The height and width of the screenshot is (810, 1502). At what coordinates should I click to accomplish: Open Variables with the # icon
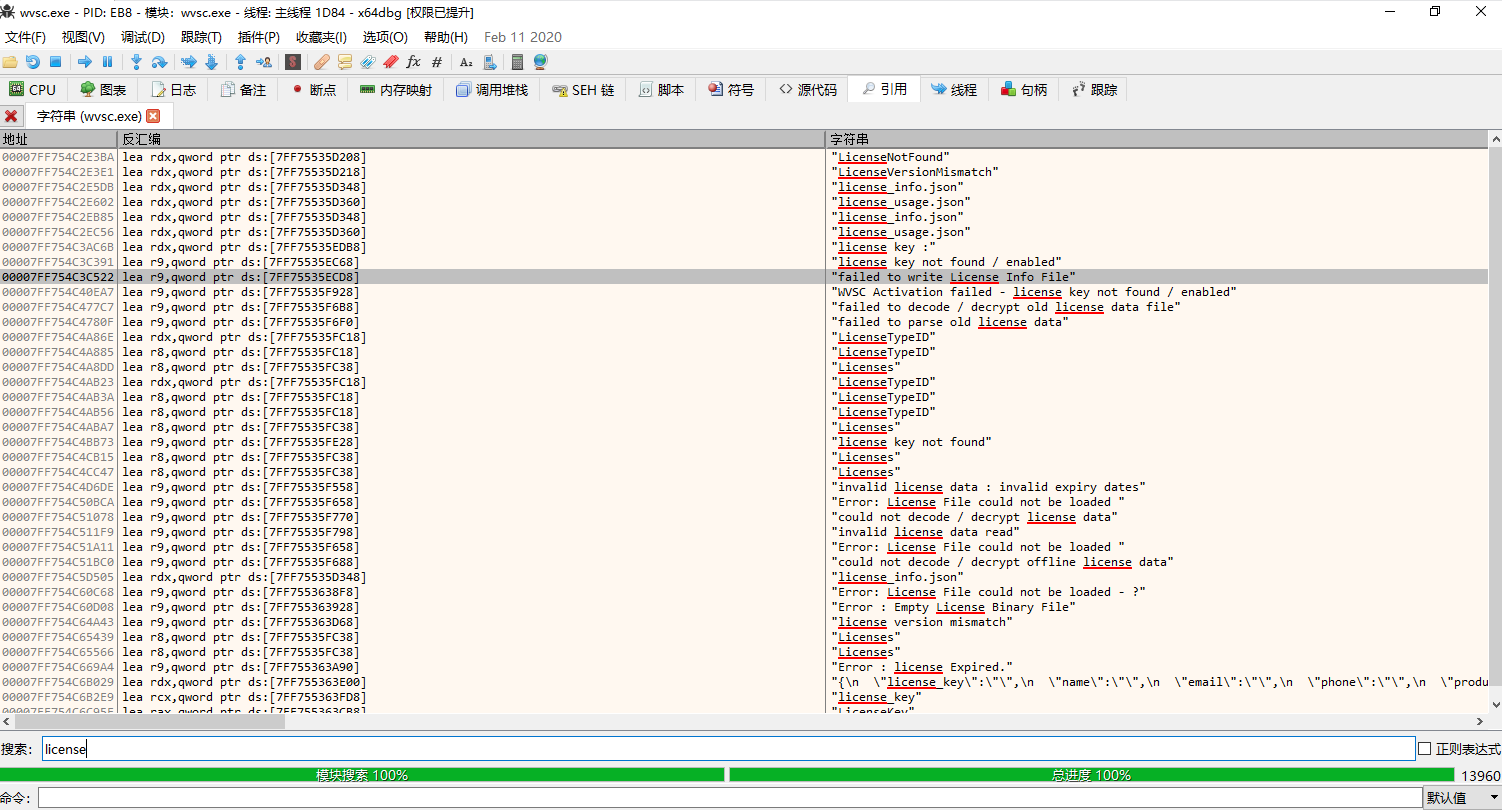[x=436, y=62]
